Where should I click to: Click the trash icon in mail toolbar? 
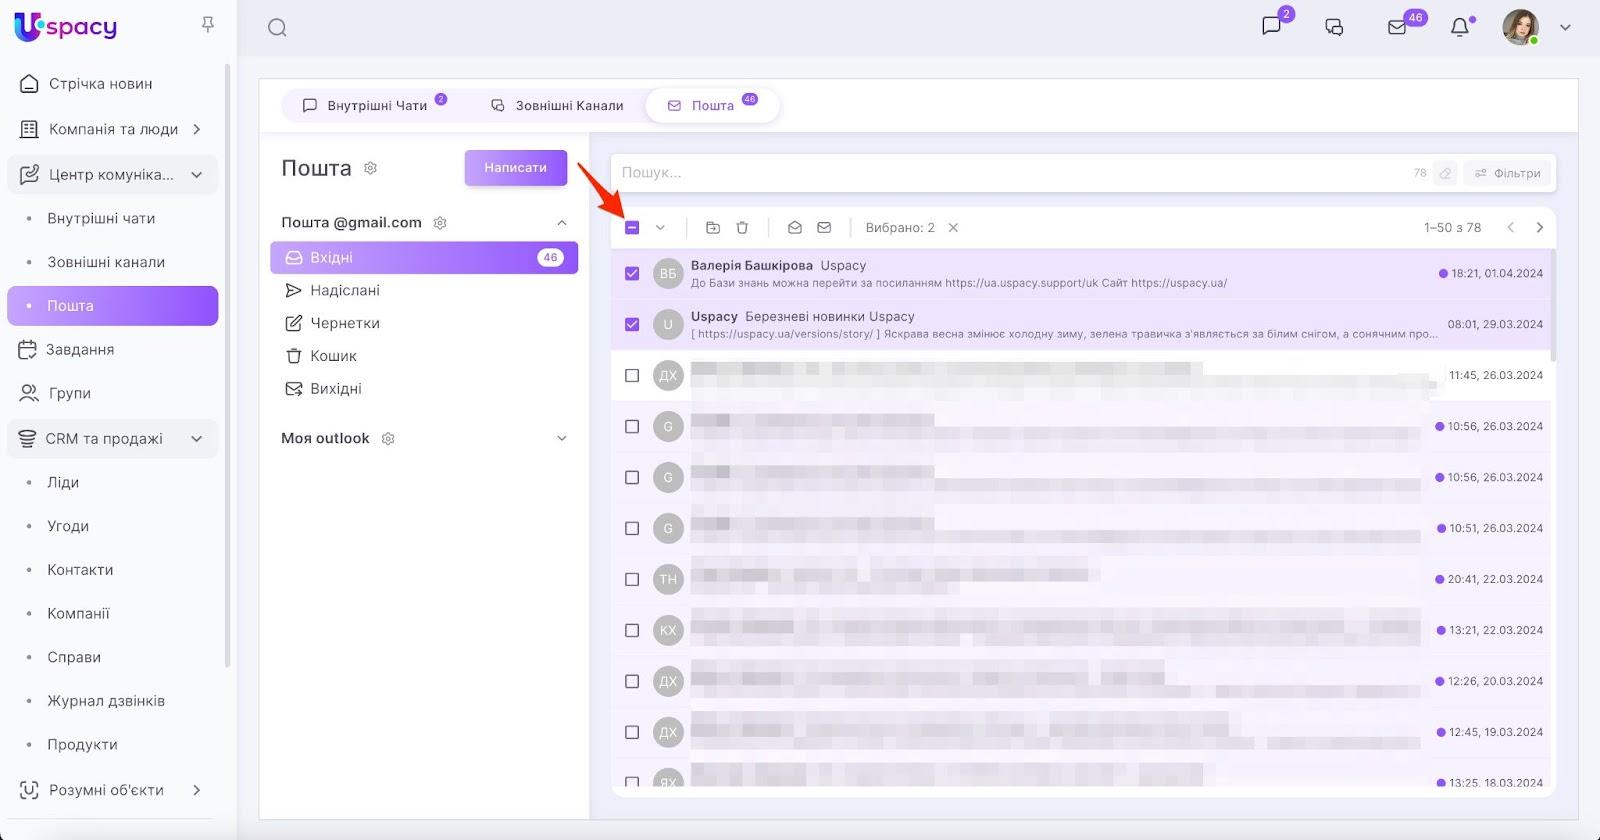click(x=742, y=228)
